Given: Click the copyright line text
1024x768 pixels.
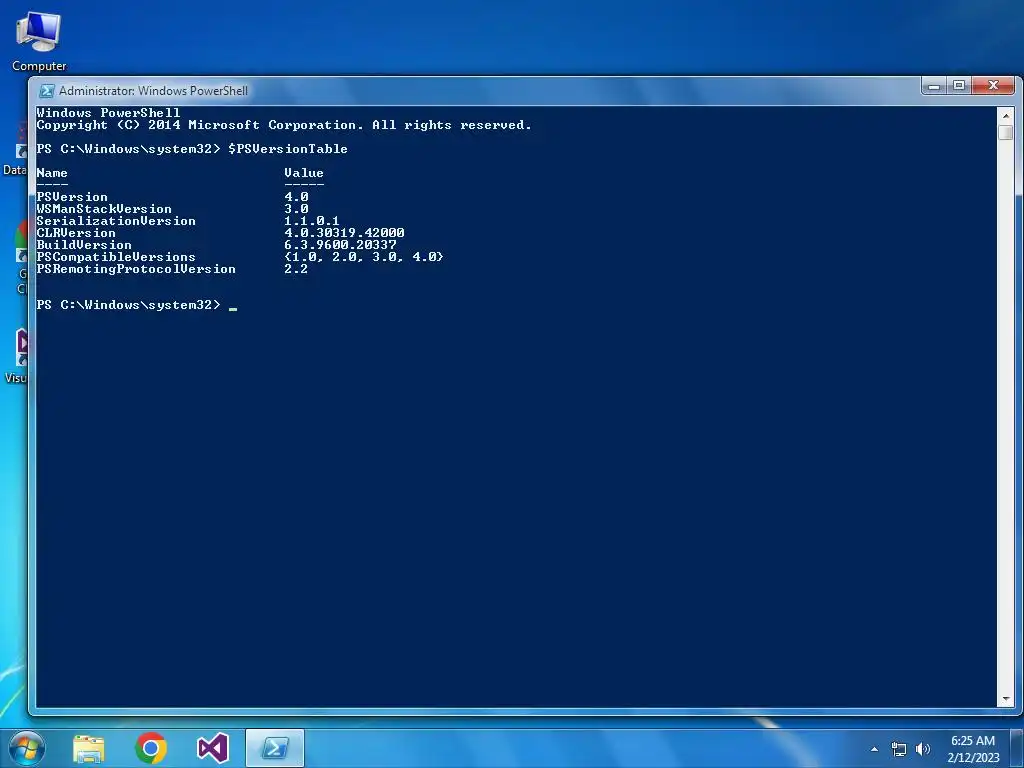Looking at the screenshot, I should click(x=284, y=125).
